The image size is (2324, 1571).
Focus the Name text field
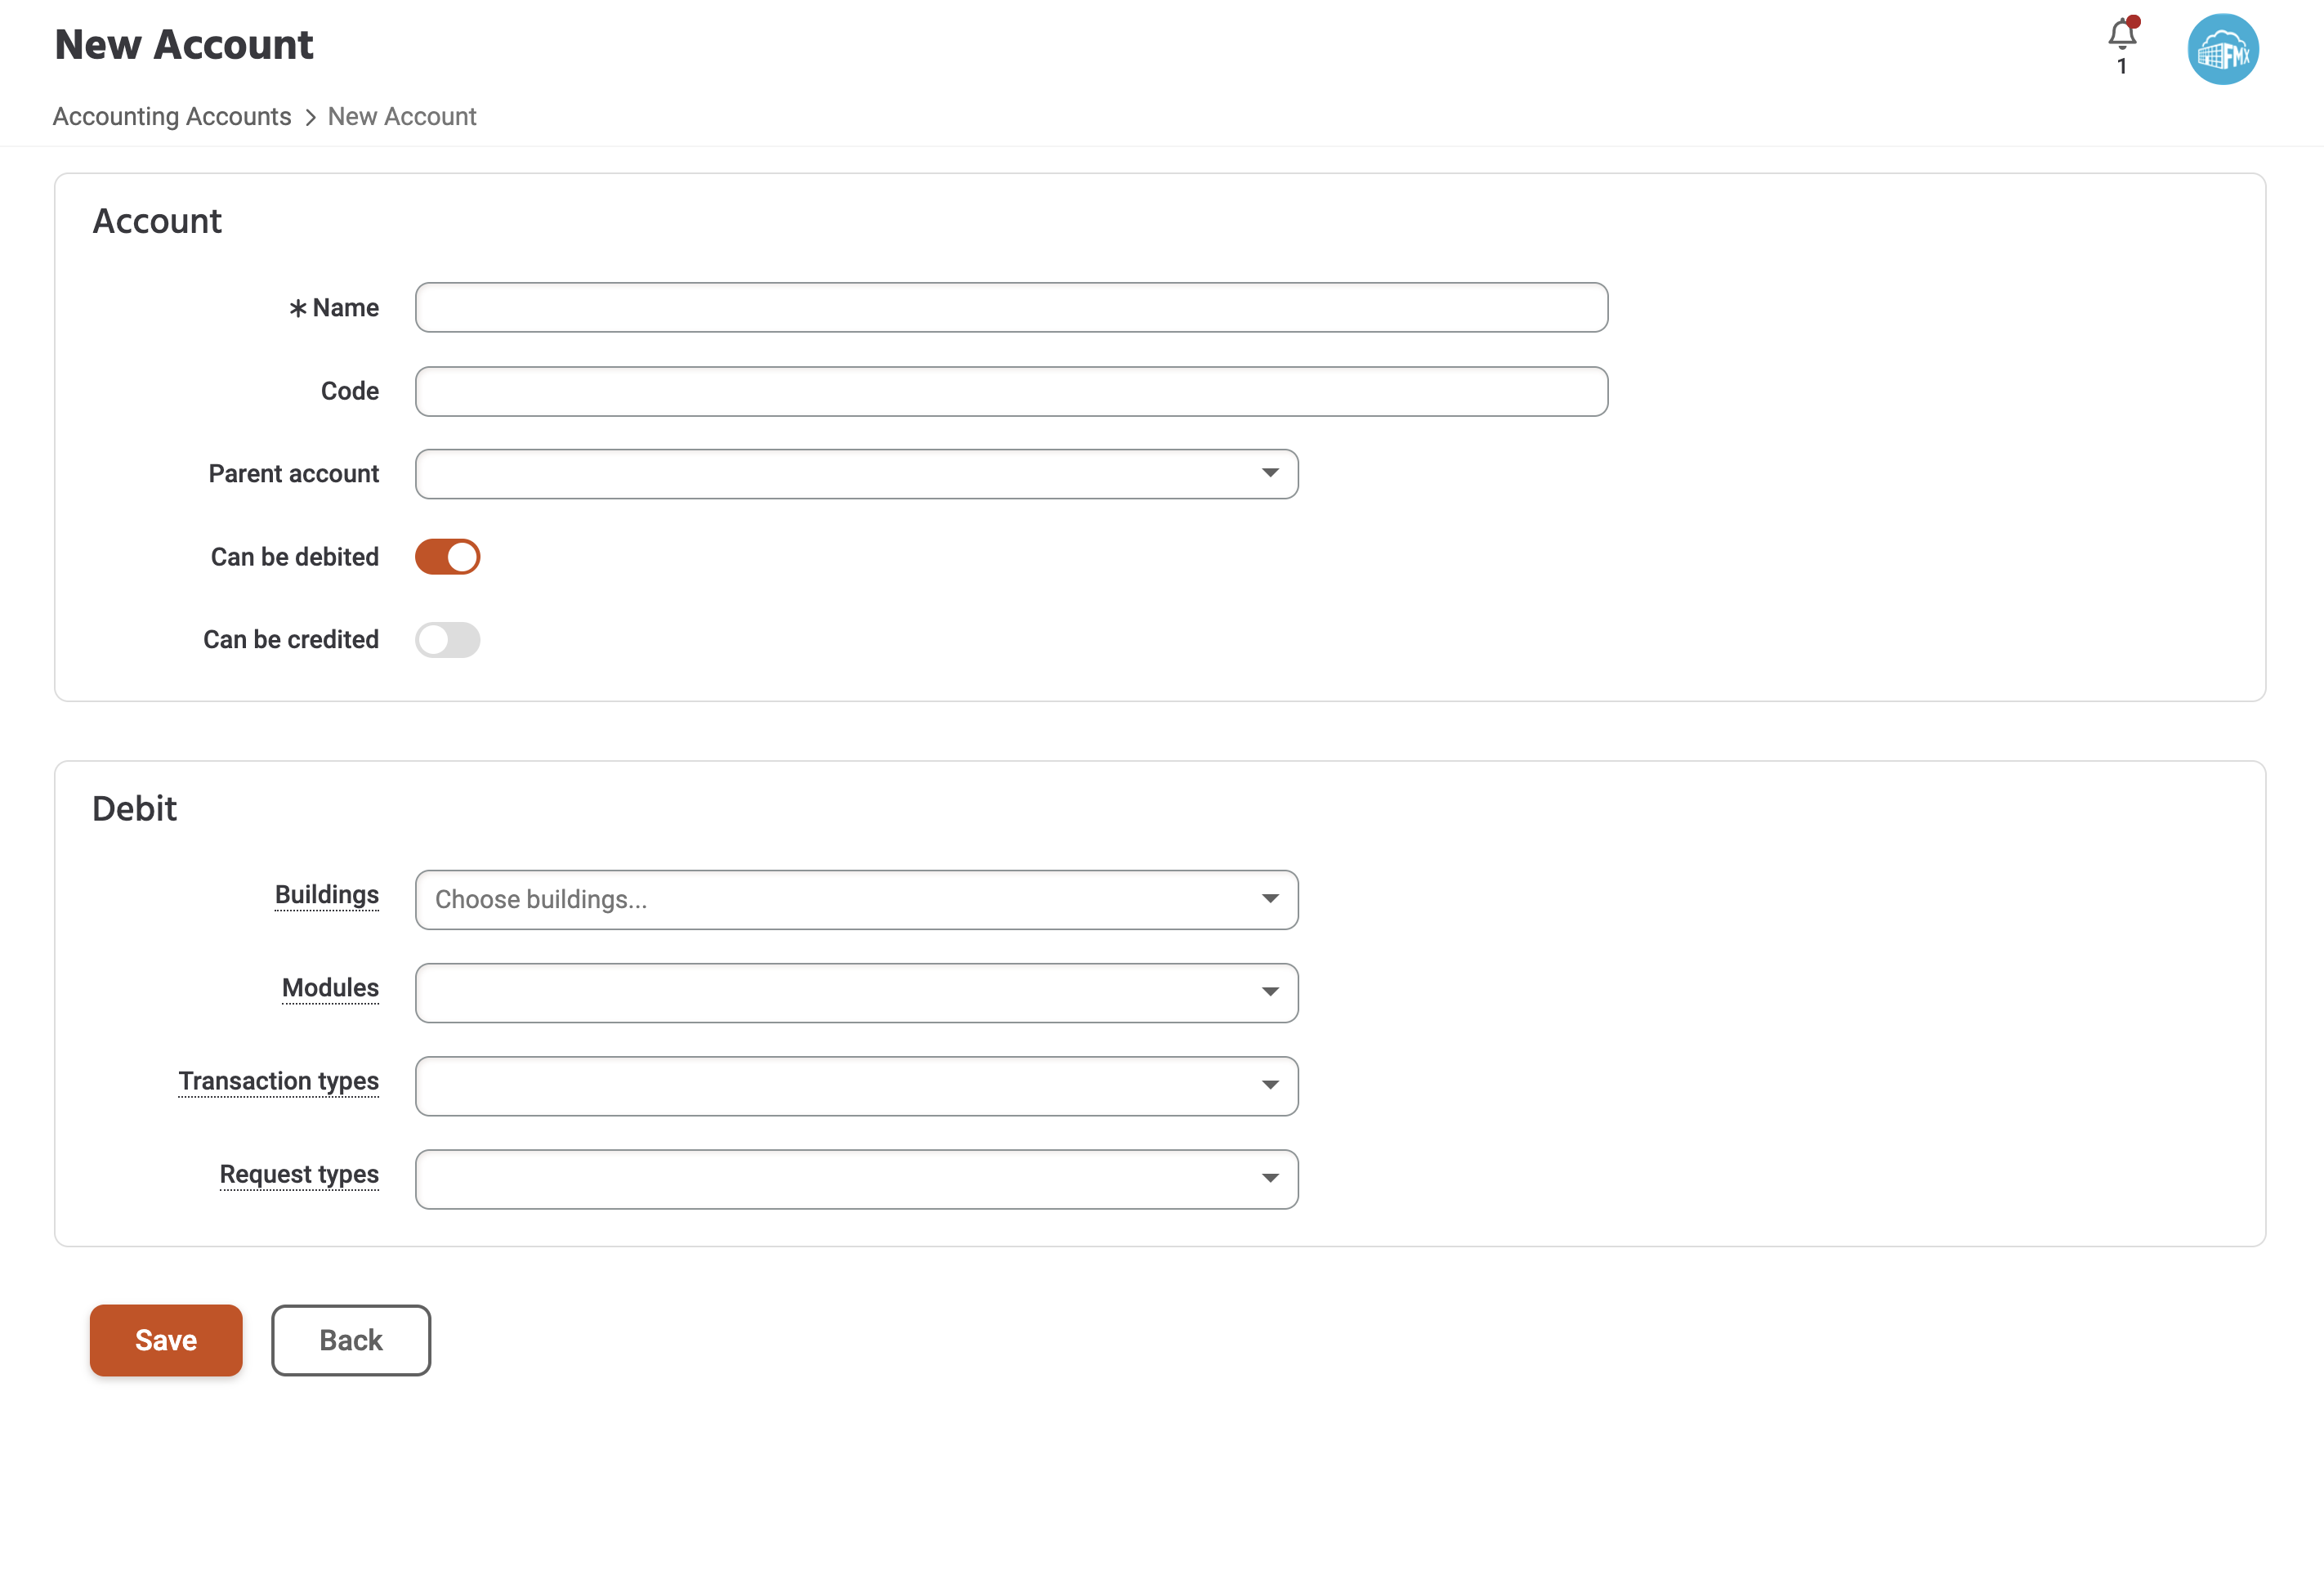(1011, 308)
